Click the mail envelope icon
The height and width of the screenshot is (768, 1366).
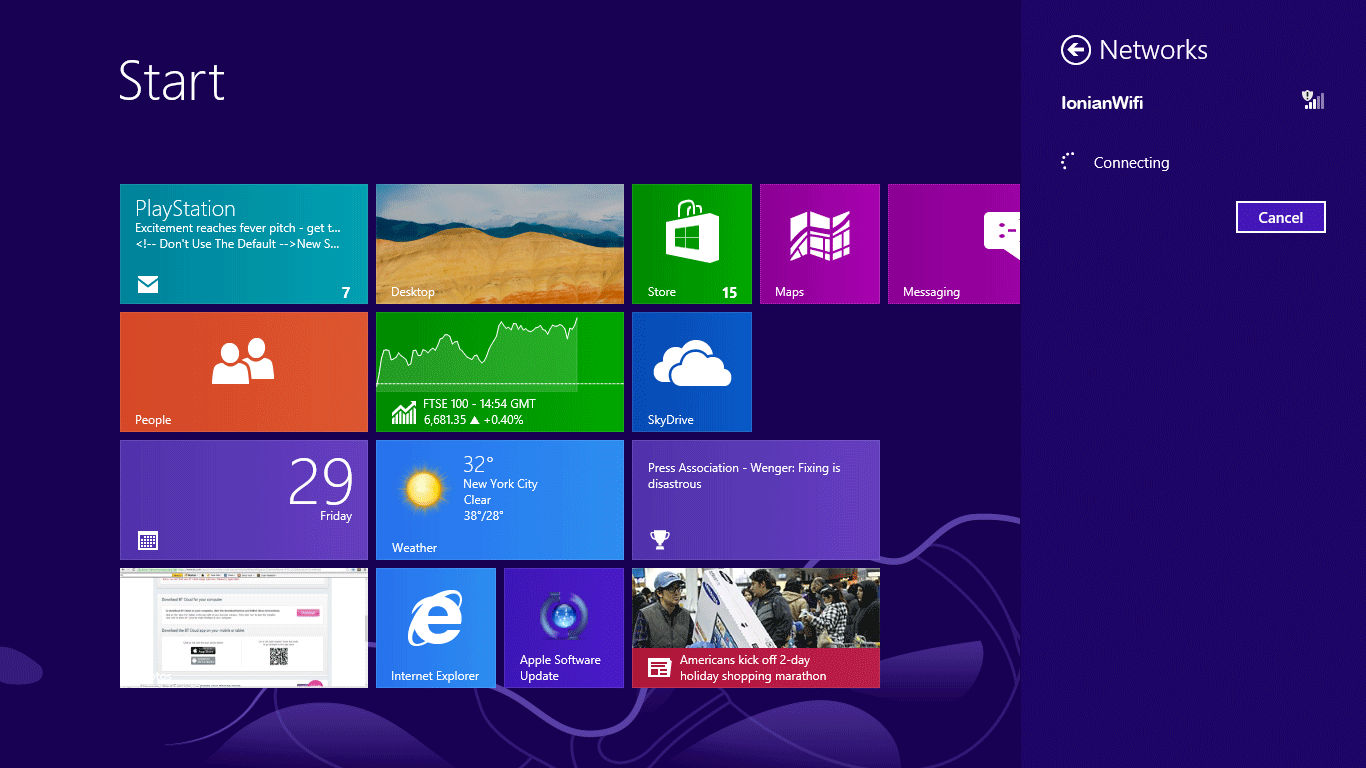click(148, 285)
